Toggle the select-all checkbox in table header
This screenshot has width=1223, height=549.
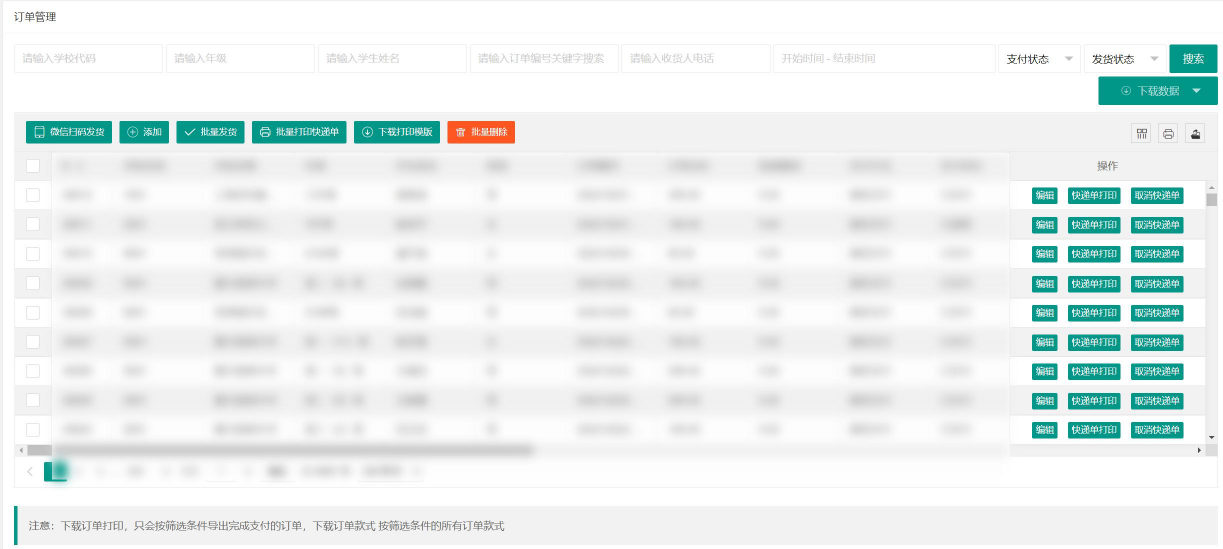[33, 166]
